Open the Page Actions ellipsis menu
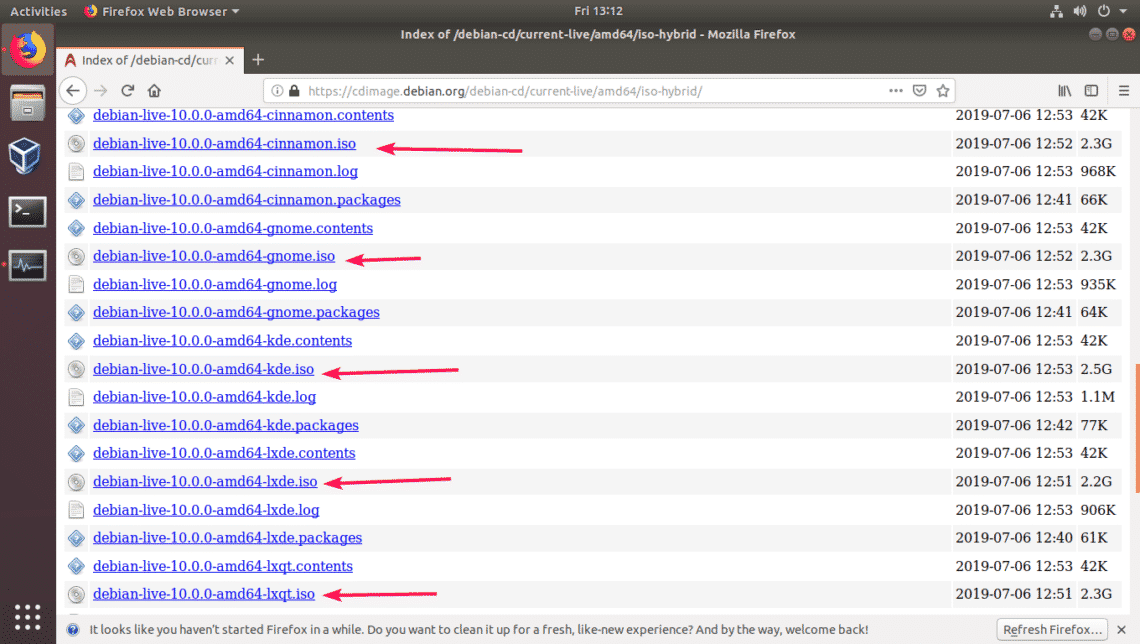The width and height of the screenshot is (1140, 644). click(895, 90)
